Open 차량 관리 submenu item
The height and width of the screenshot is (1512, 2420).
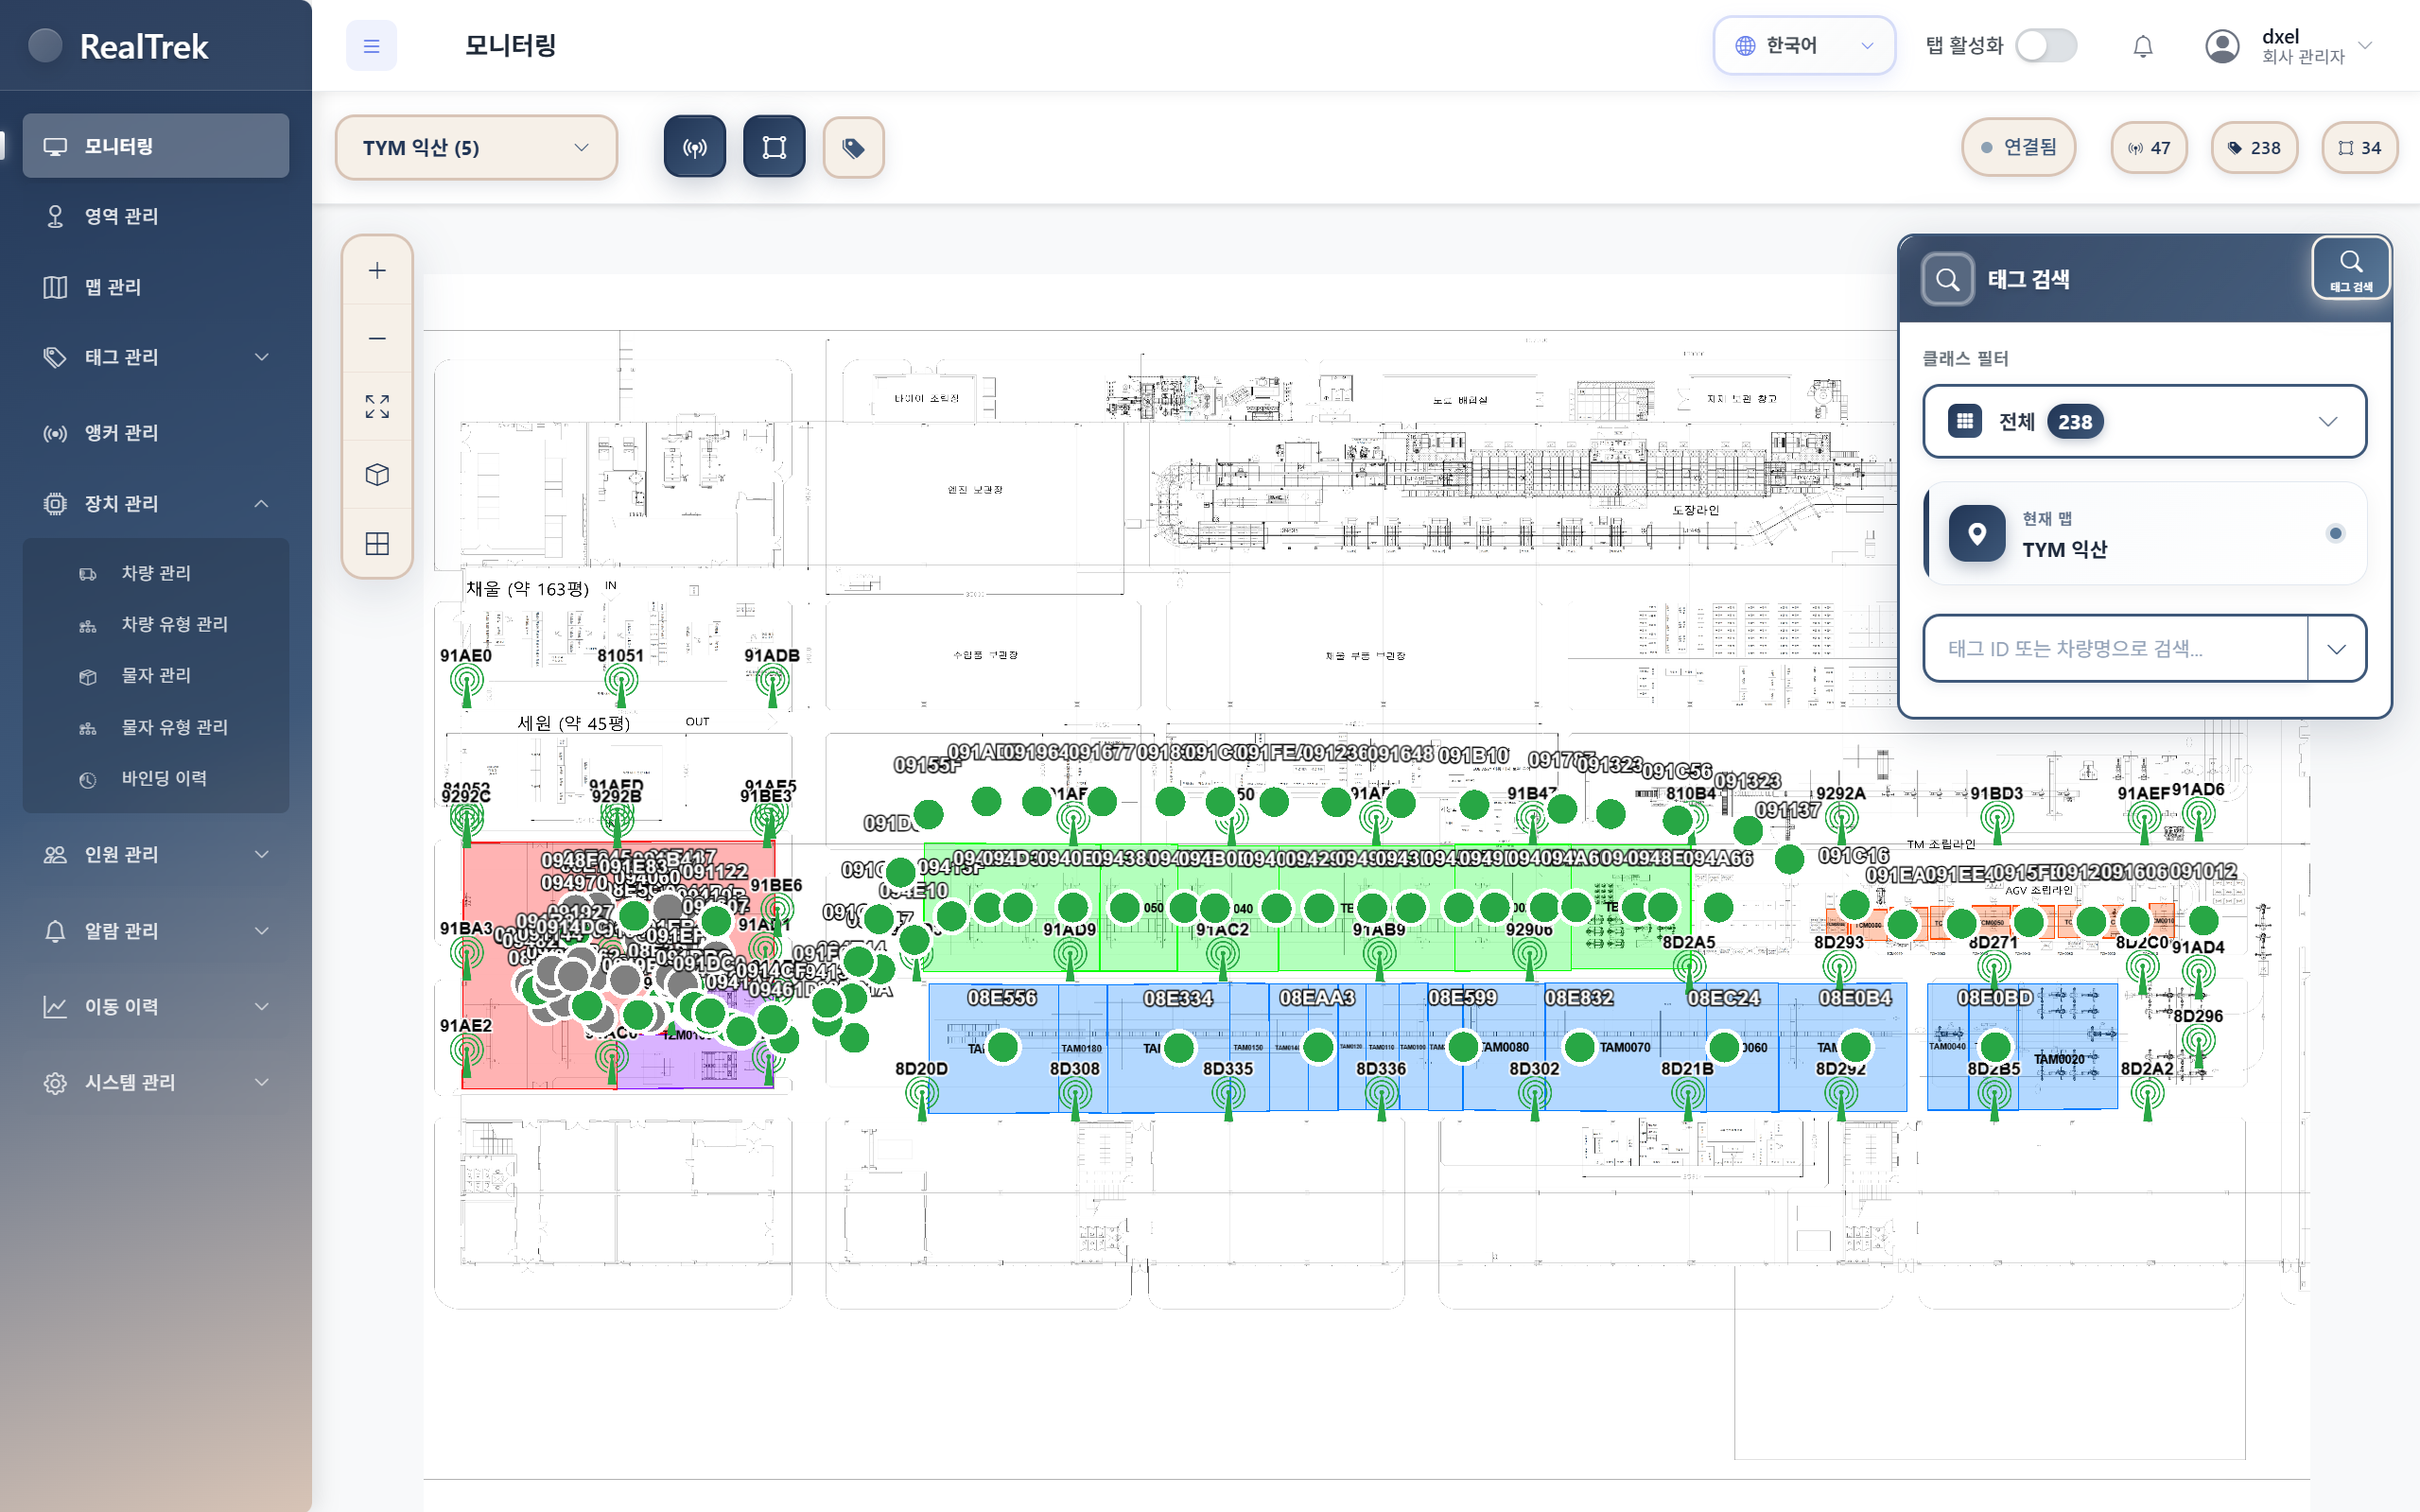pyautogui.click(x=155, y=573)
